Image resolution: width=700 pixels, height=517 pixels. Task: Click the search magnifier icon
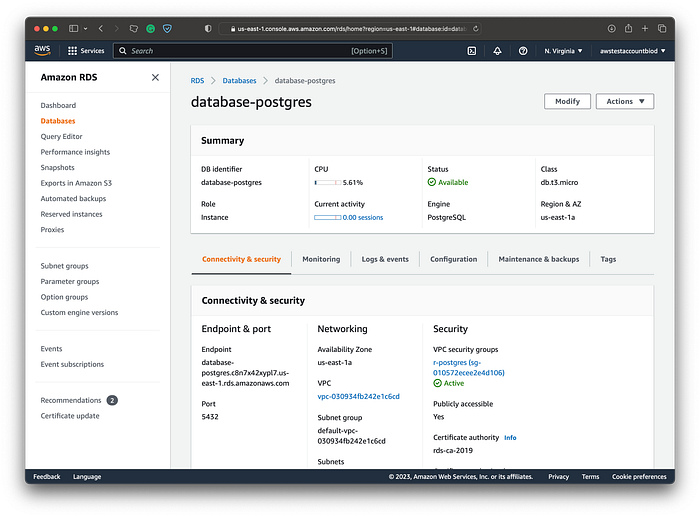pyautogui.click(x=123, y=51)
